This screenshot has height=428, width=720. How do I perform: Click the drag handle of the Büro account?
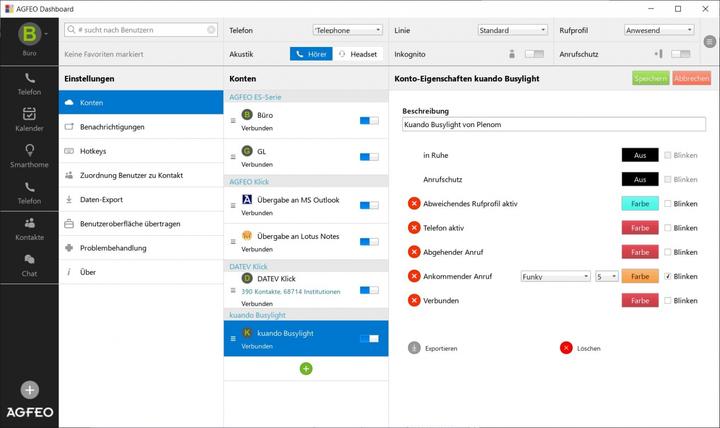tap(233, 121)
